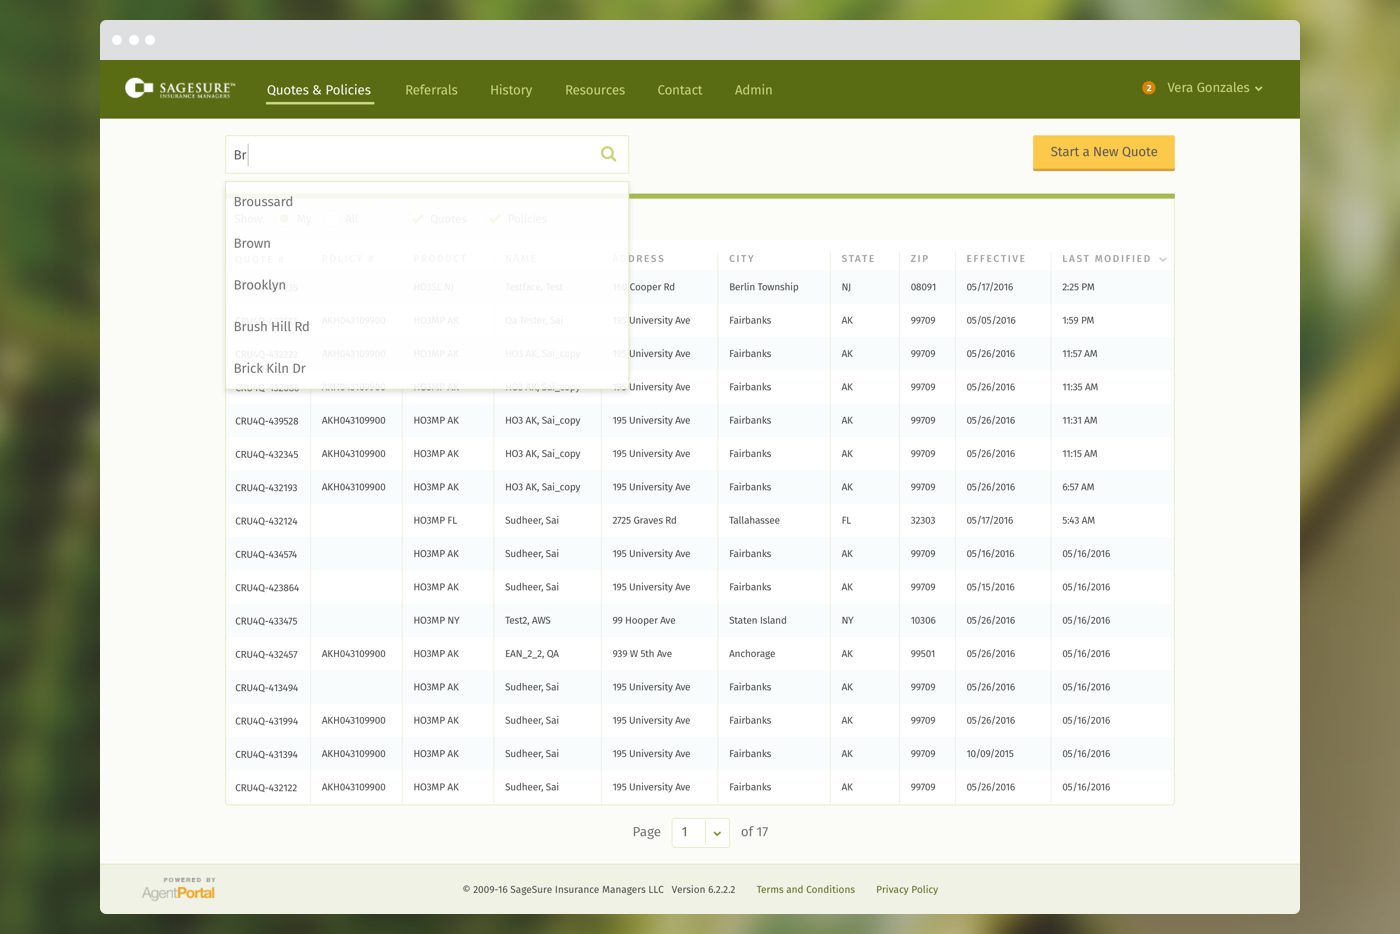Screen dimensions: 1400x934
Task: Click name EAN_2_2, QA
Action: point(532,654)
